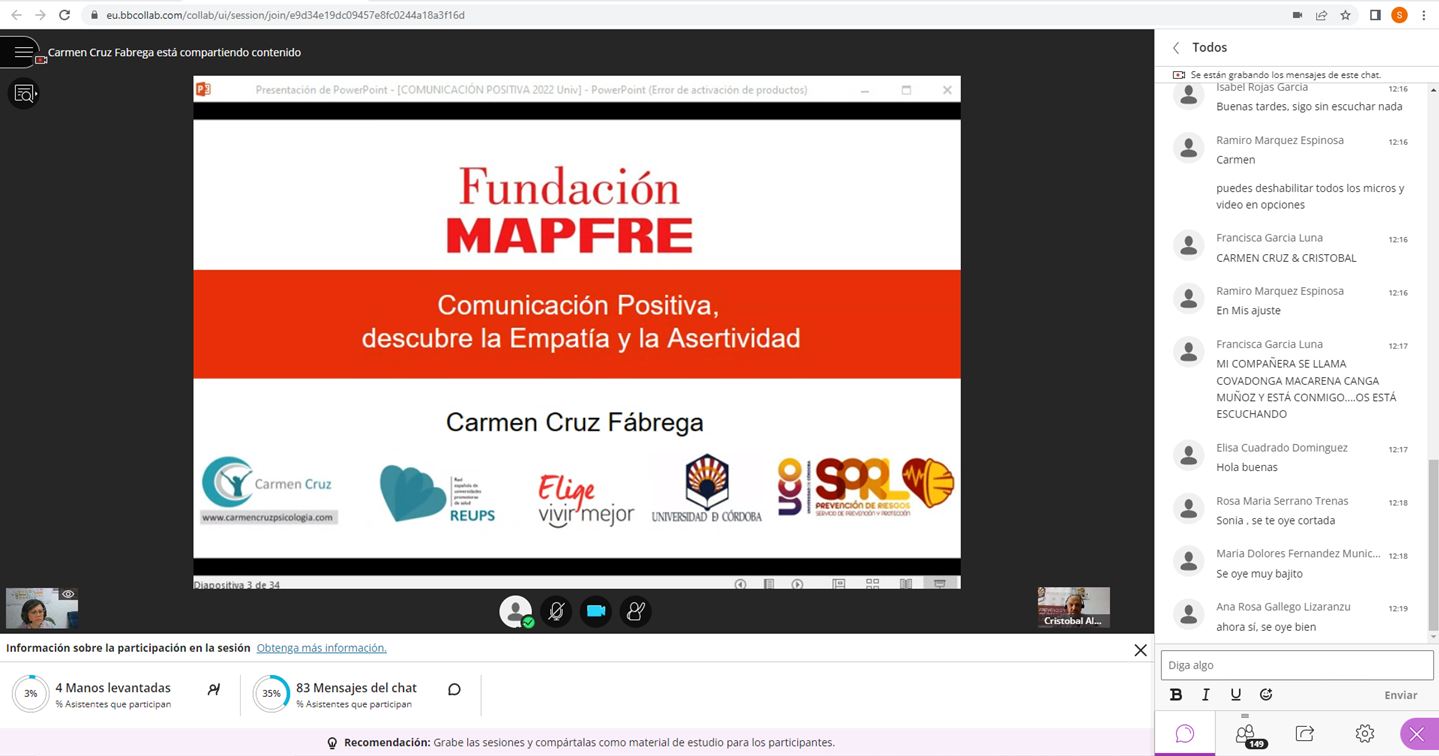The image size is (1439, 756).
Task: Open the Collaborate session menu hamburger
Action: 23,52
